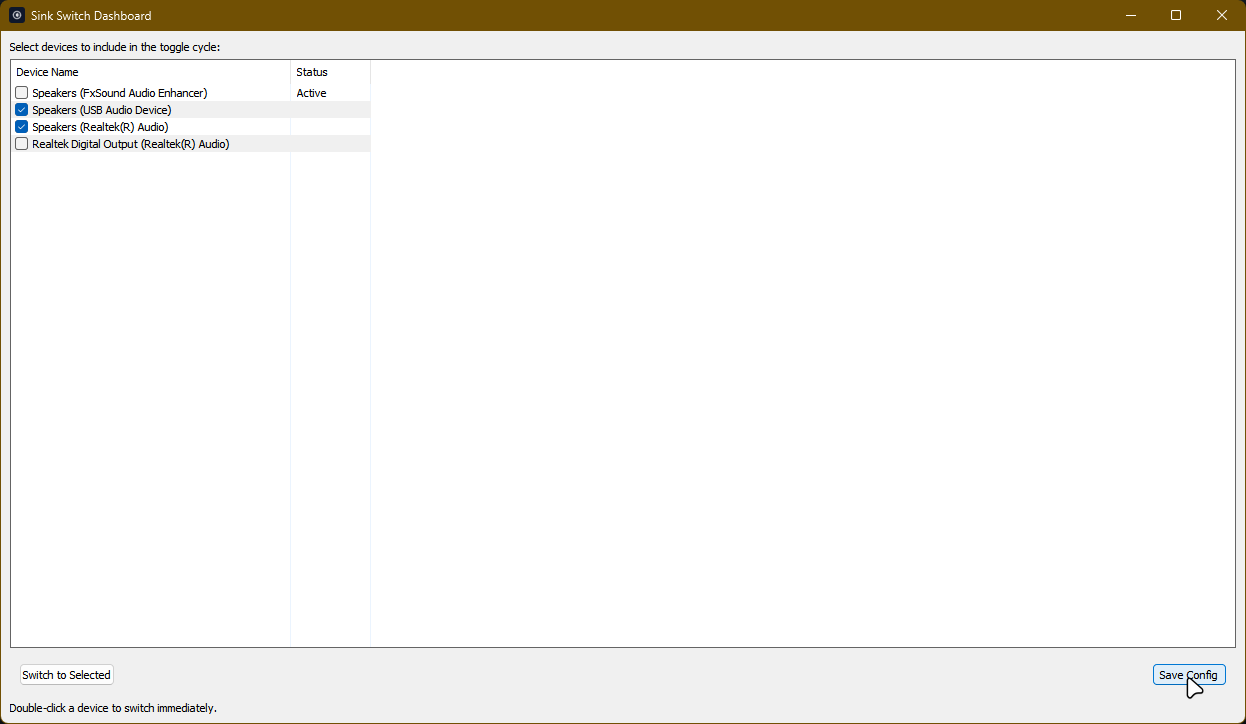Maximize the Sink Switch Dashboard window
Viewport: 1246px width, 724px height.
(x=1176, y=15)
